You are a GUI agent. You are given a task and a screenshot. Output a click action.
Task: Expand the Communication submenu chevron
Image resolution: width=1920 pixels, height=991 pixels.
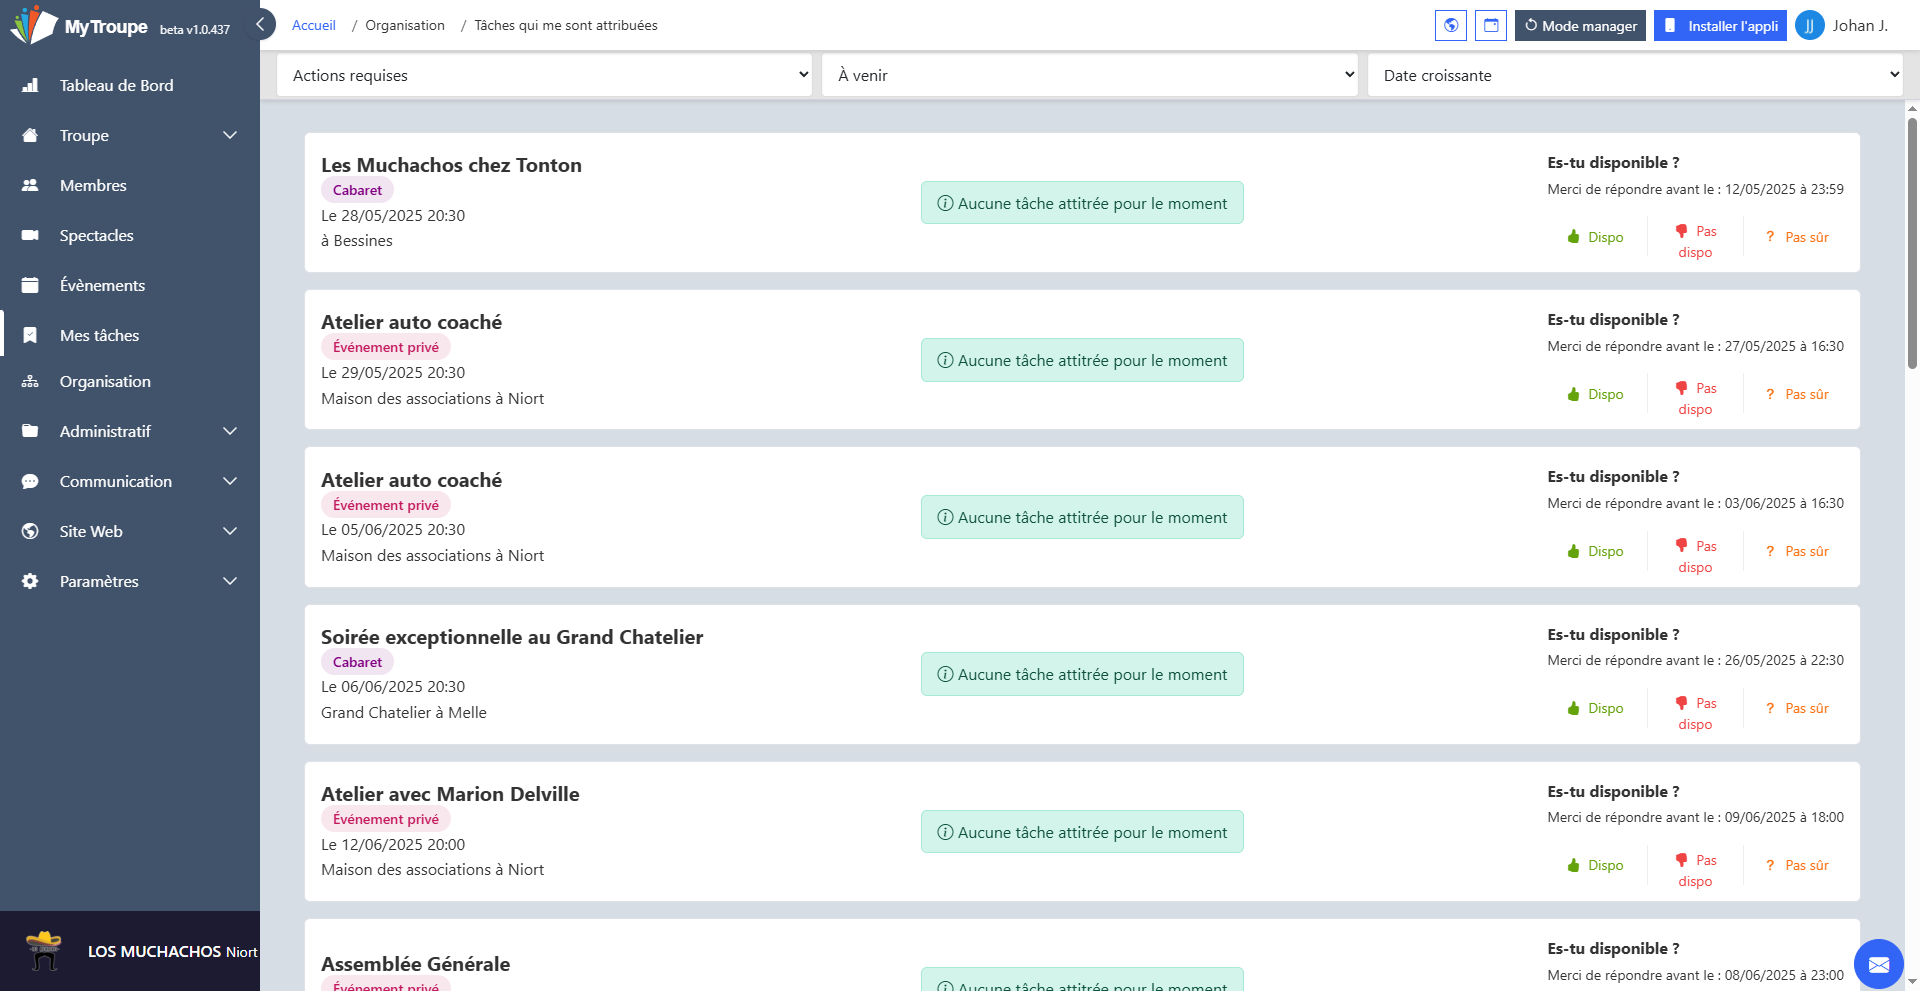tap(230, 481)
